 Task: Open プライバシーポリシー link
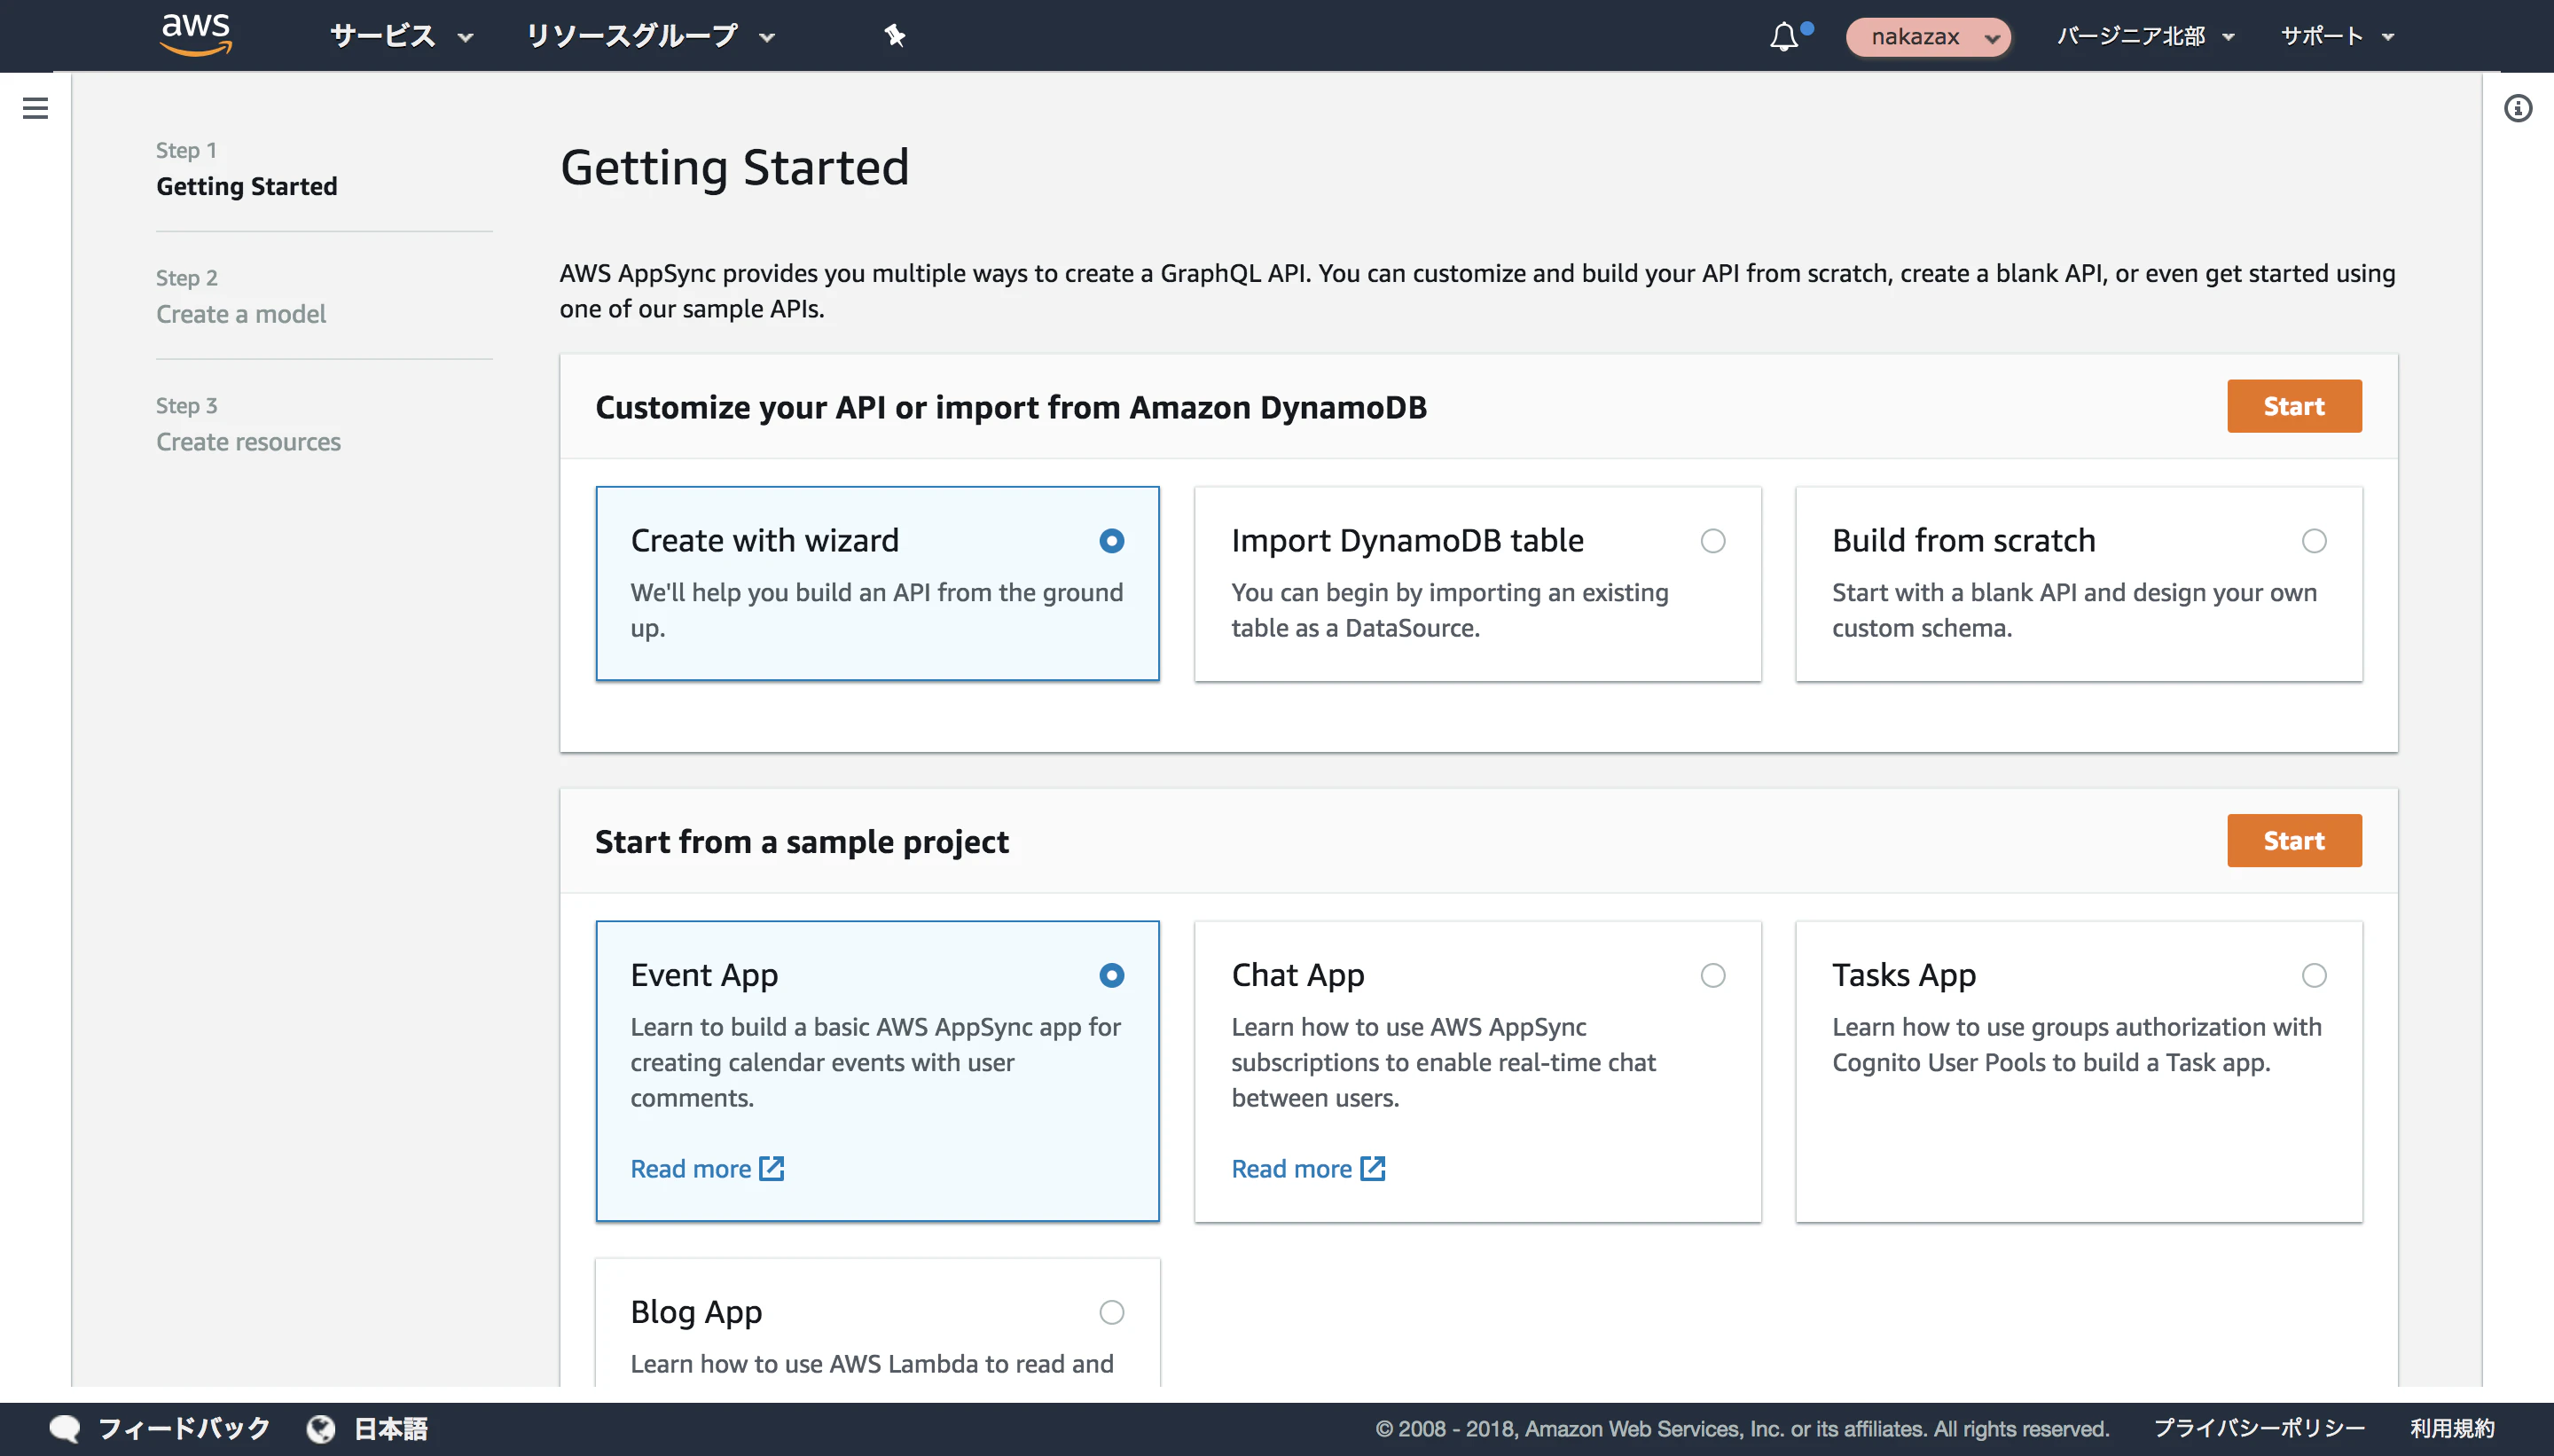(x=2259, y=1429)
